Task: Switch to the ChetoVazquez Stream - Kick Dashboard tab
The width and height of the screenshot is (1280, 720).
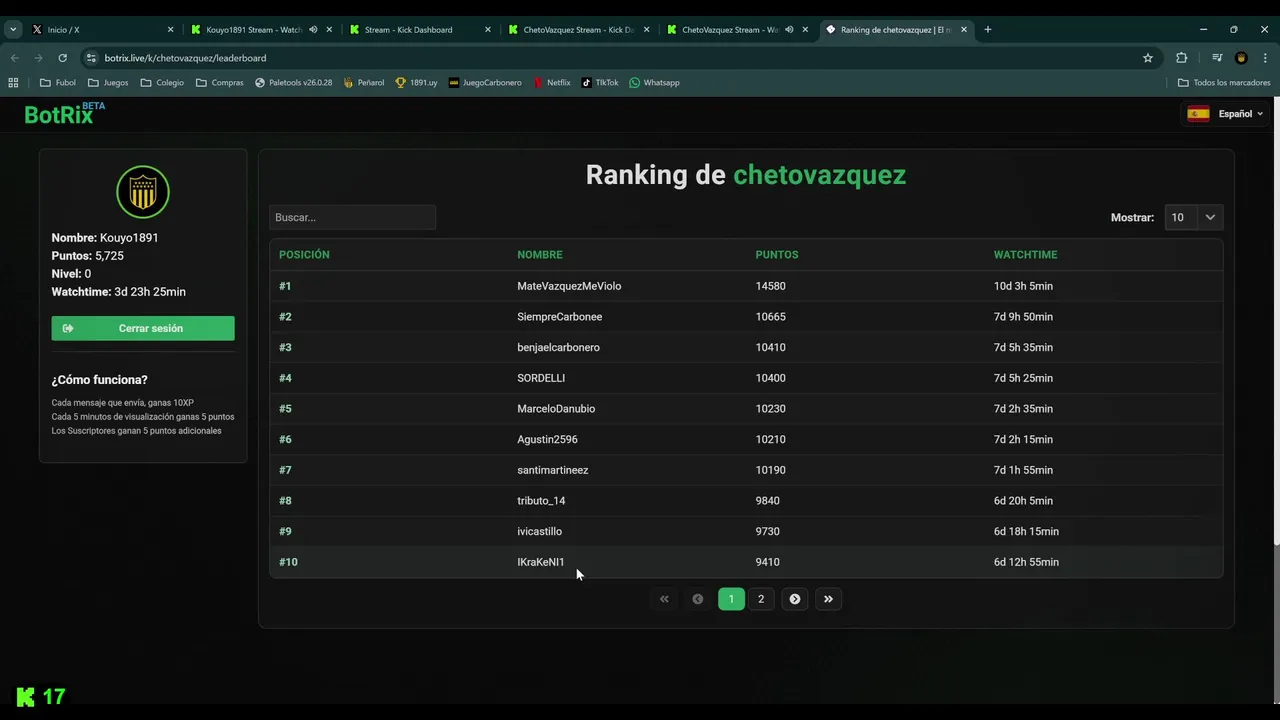Action: click(x=578, y=30)
